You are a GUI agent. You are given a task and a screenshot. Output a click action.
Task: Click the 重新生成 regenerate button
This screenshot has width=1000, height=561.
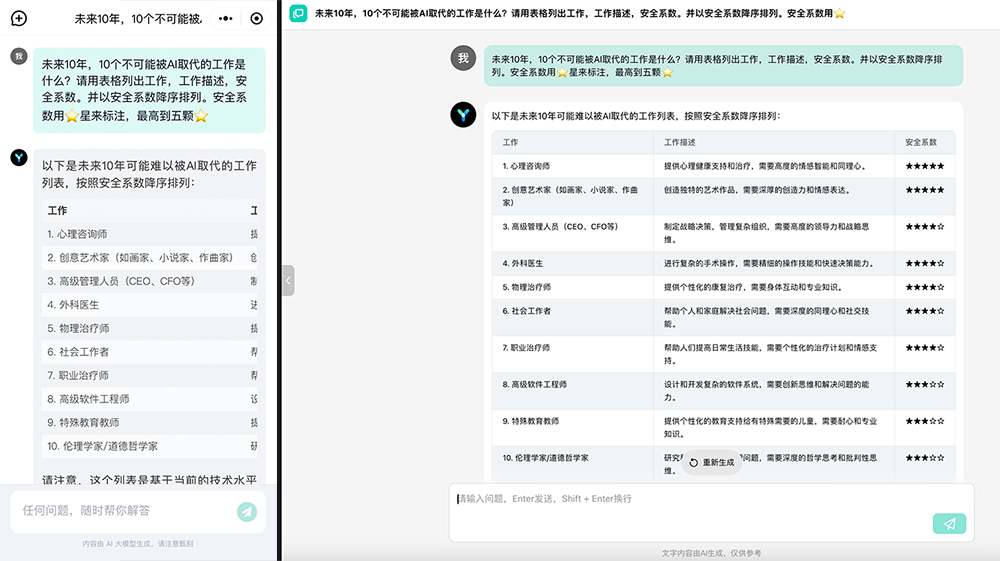(712, 463)
